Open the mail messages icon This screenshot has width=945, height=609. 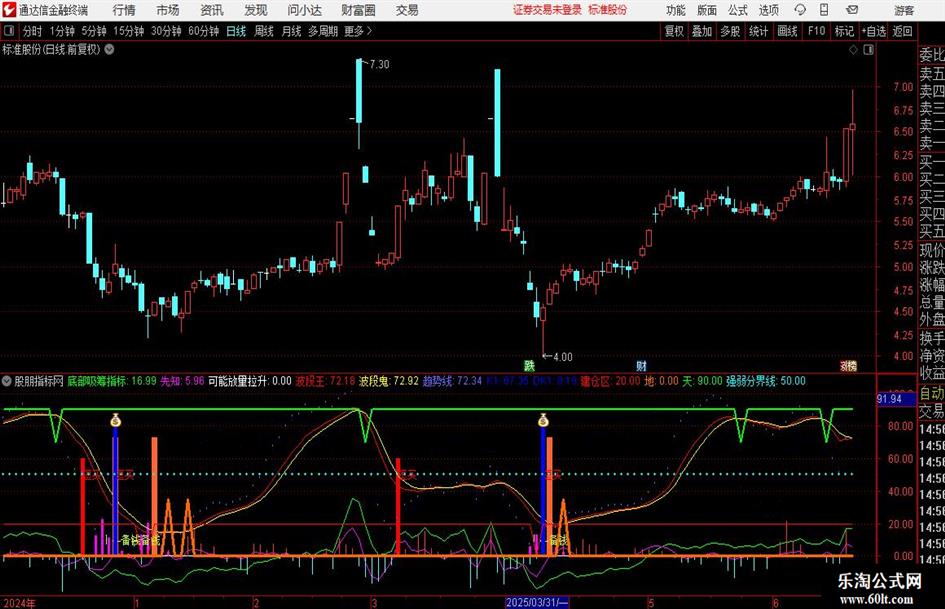tap(852, 10)
